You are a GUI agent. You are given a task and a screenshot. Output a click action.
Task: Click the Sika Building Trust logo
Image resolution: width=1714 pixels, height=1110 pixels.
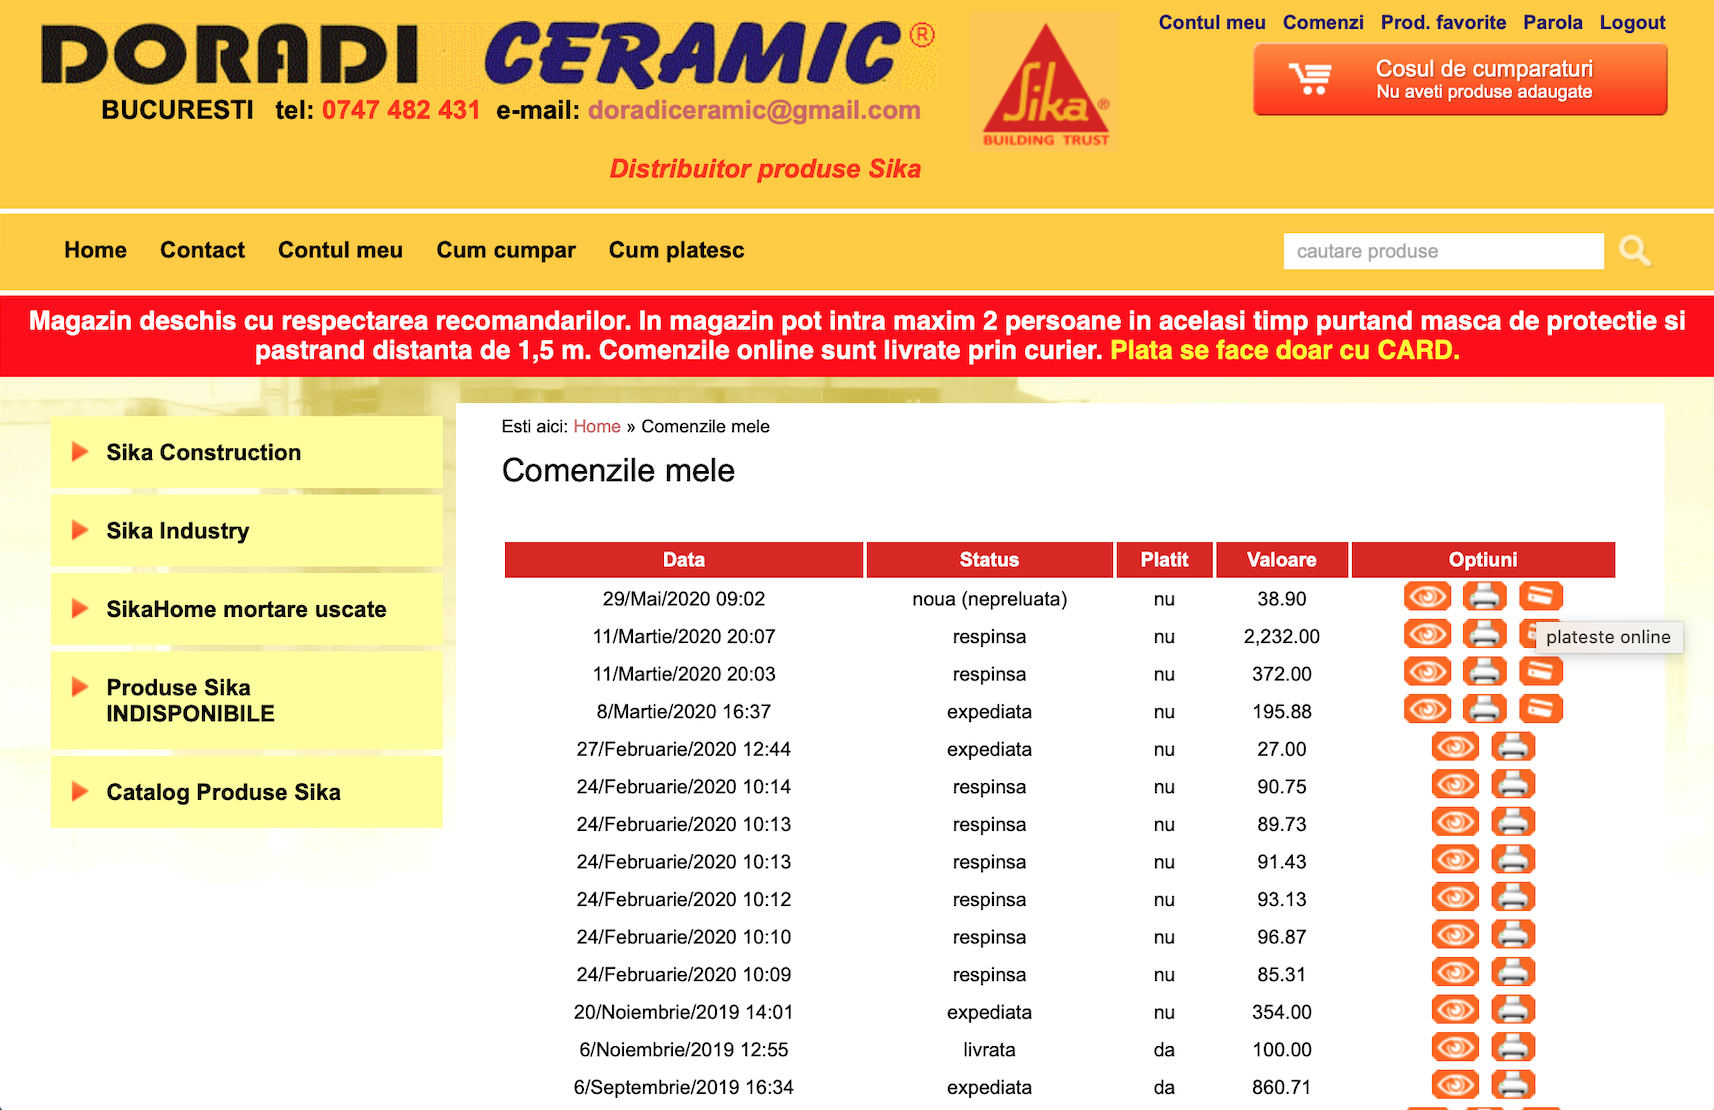pyautogui.click(x=1046, y=82)
